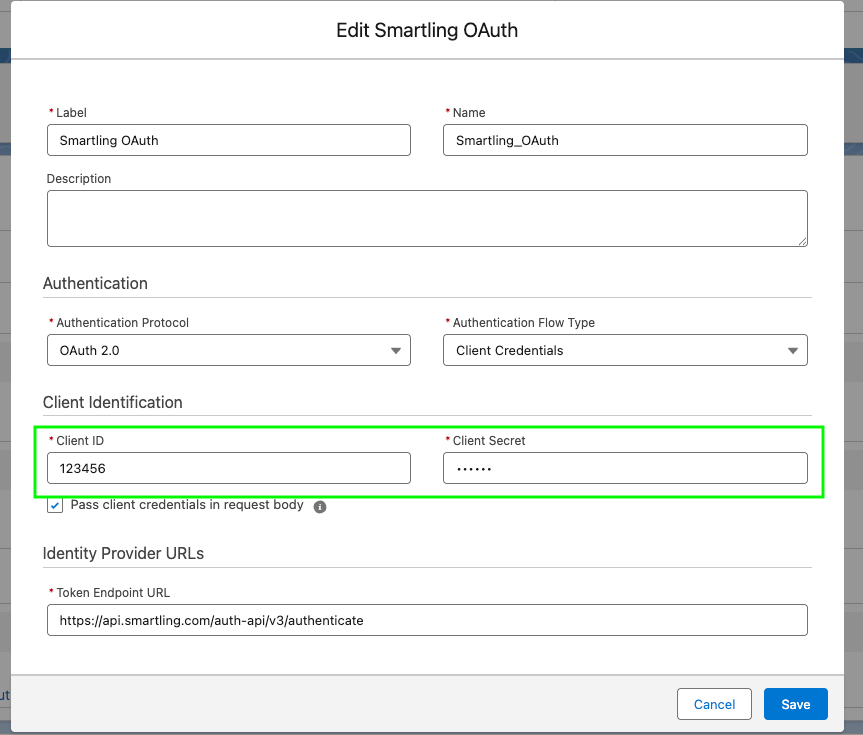Cancel editing the Smartling OAuth credential

(714, 704)
